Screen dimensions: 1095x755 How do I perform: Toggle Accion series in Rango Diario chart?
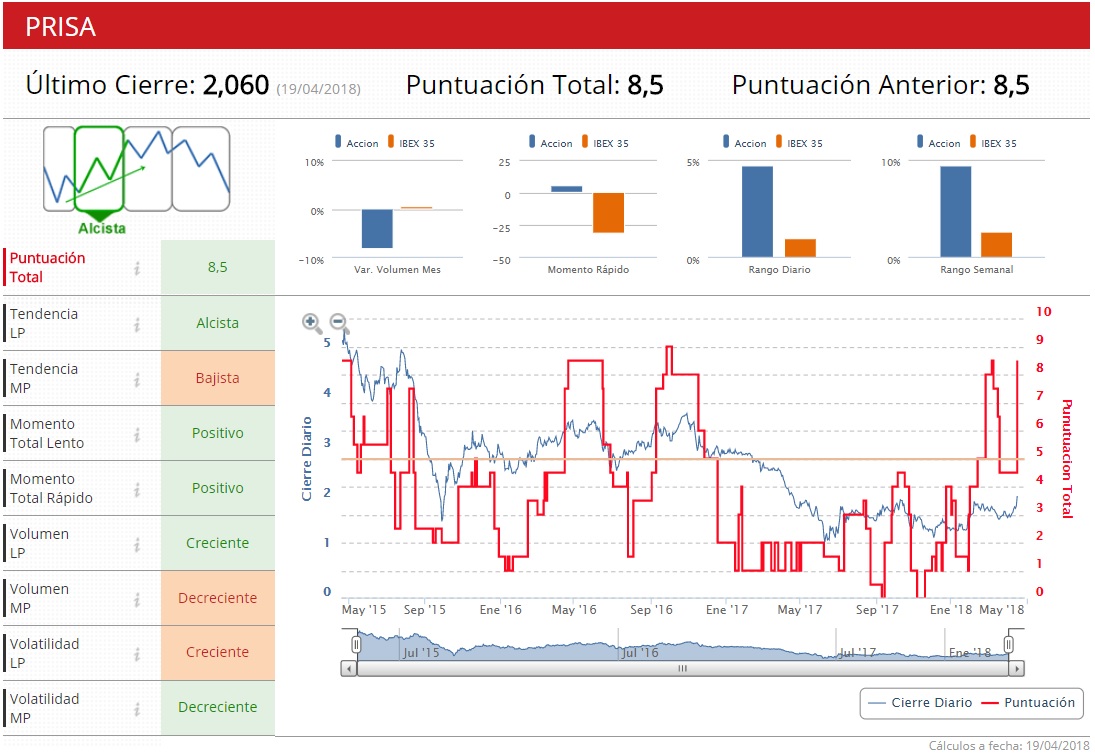[x=744, y=142]
